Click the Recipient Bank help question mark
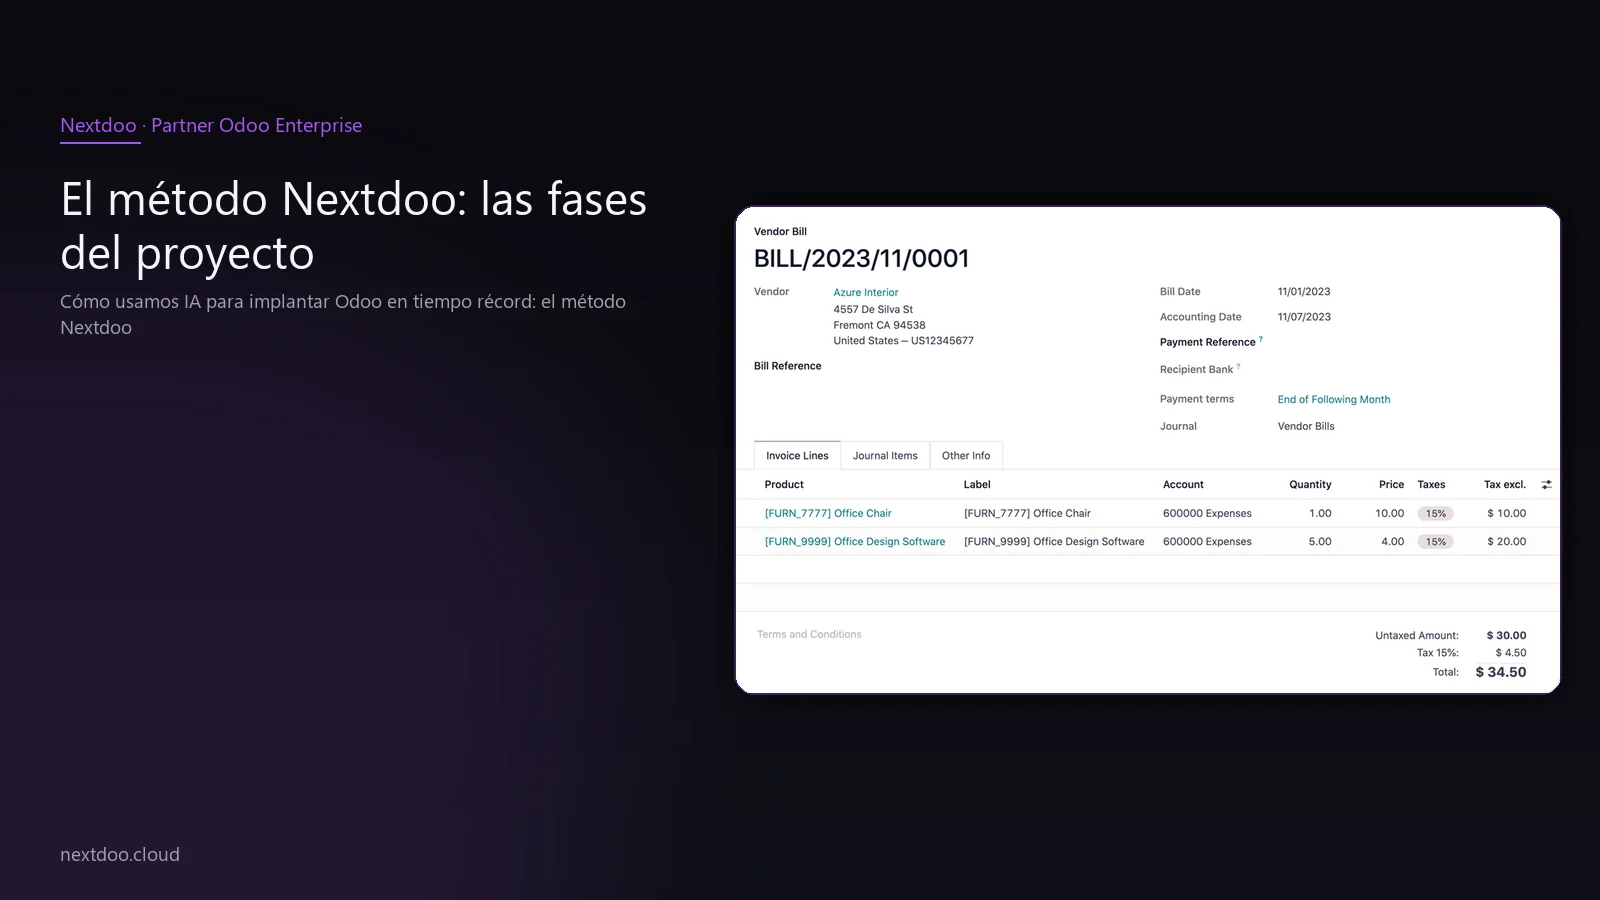This screenshot has height=900, width=1600. [1239, 366]
